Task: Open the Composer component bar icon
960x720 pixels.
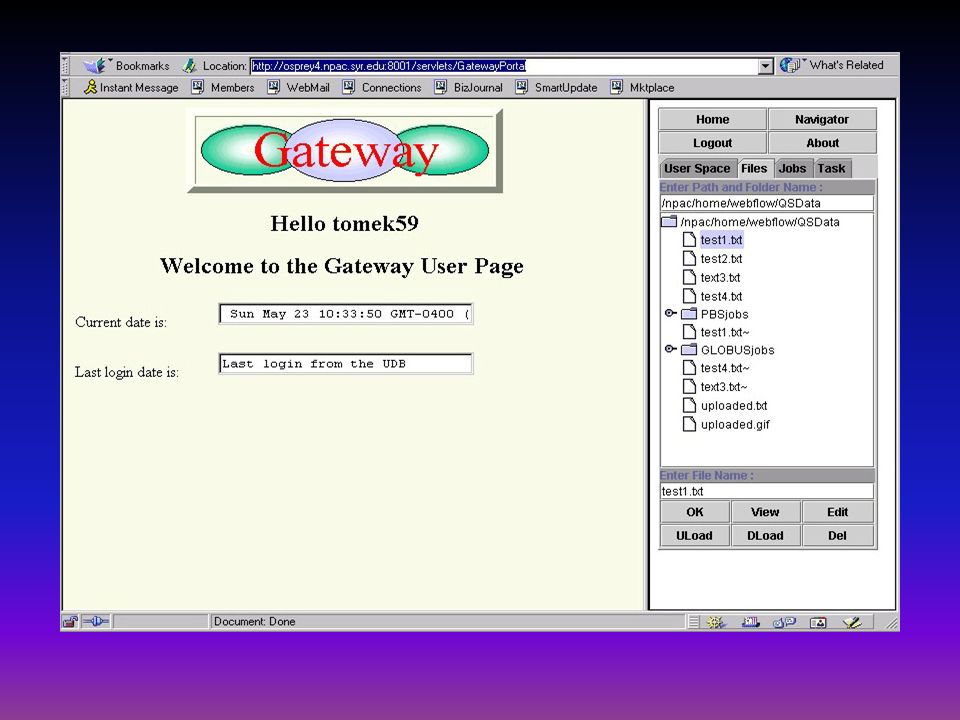Action: 852,623
